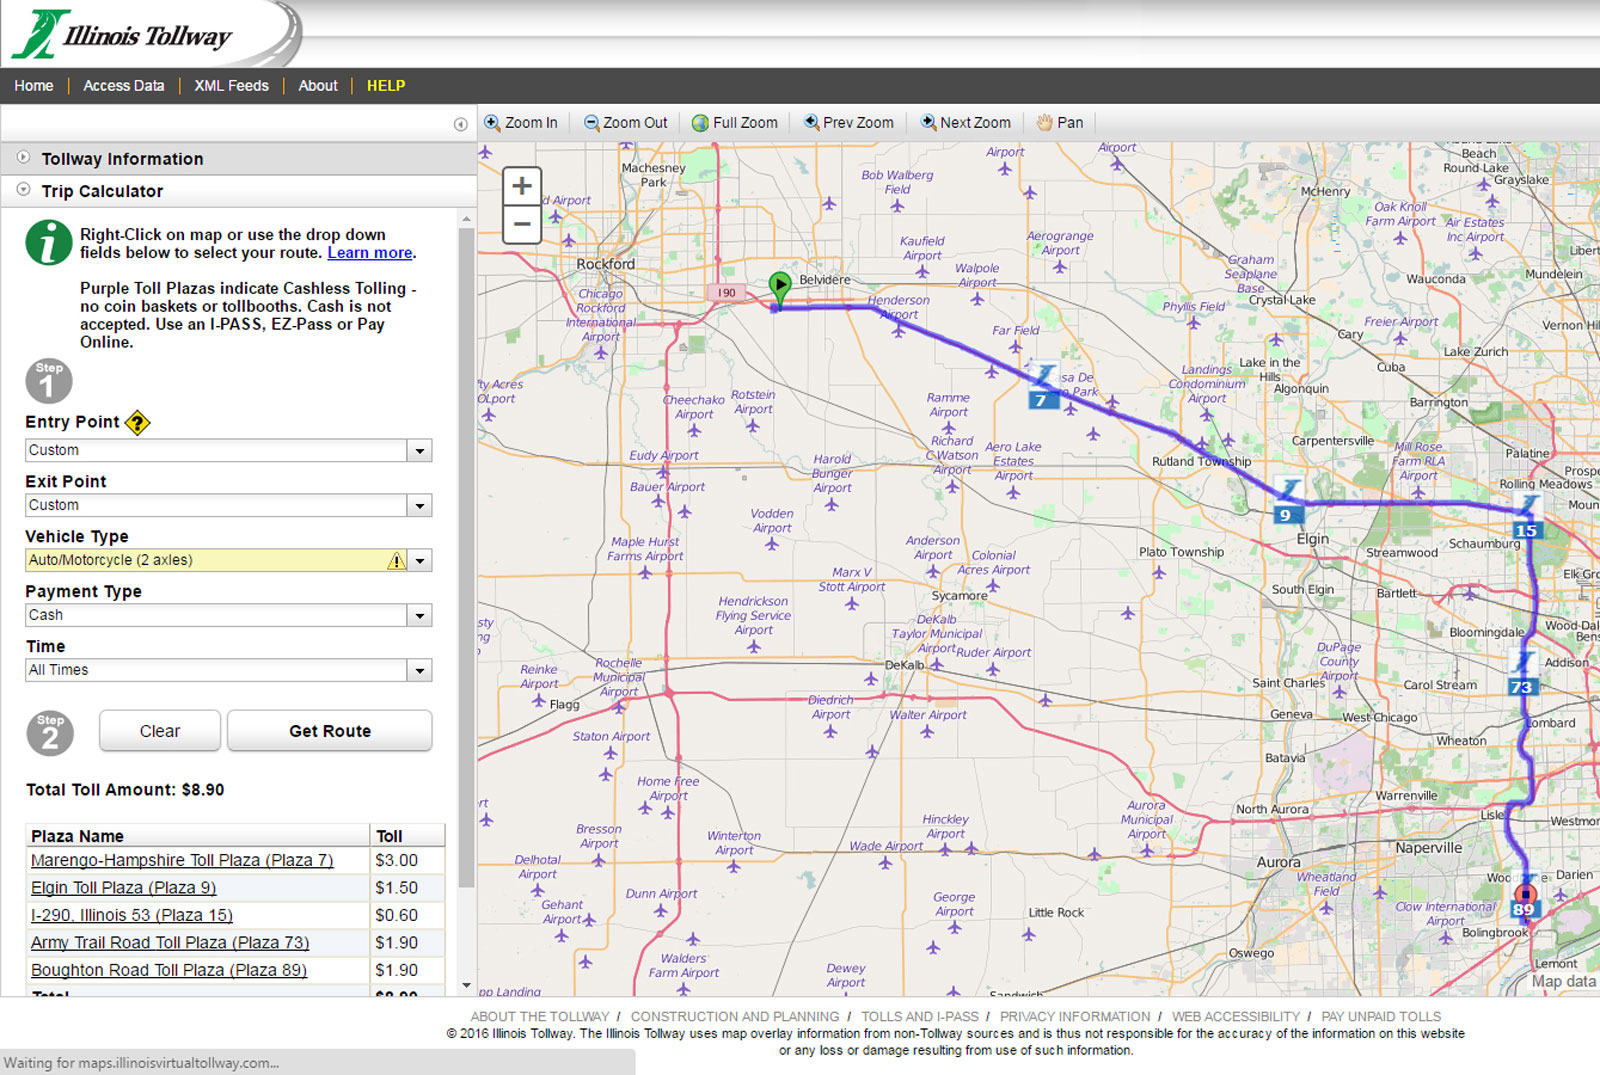1600x1075 pixels.
Task: Activate the Pan hand tool
Action: 1060,123
